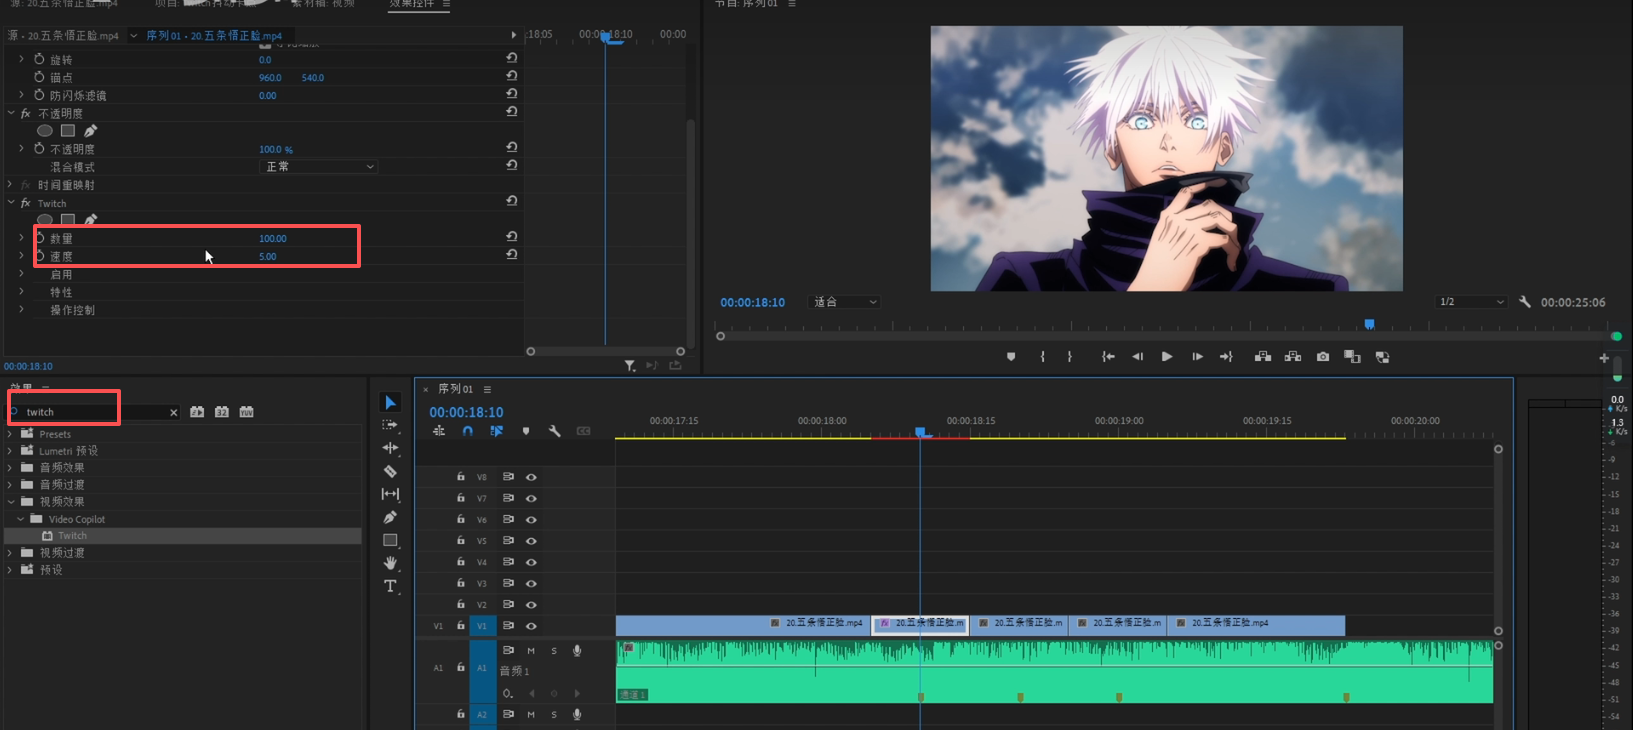Select the Ripple Edit tool
The image size is (1633, 730).
[x=390, y=448]
